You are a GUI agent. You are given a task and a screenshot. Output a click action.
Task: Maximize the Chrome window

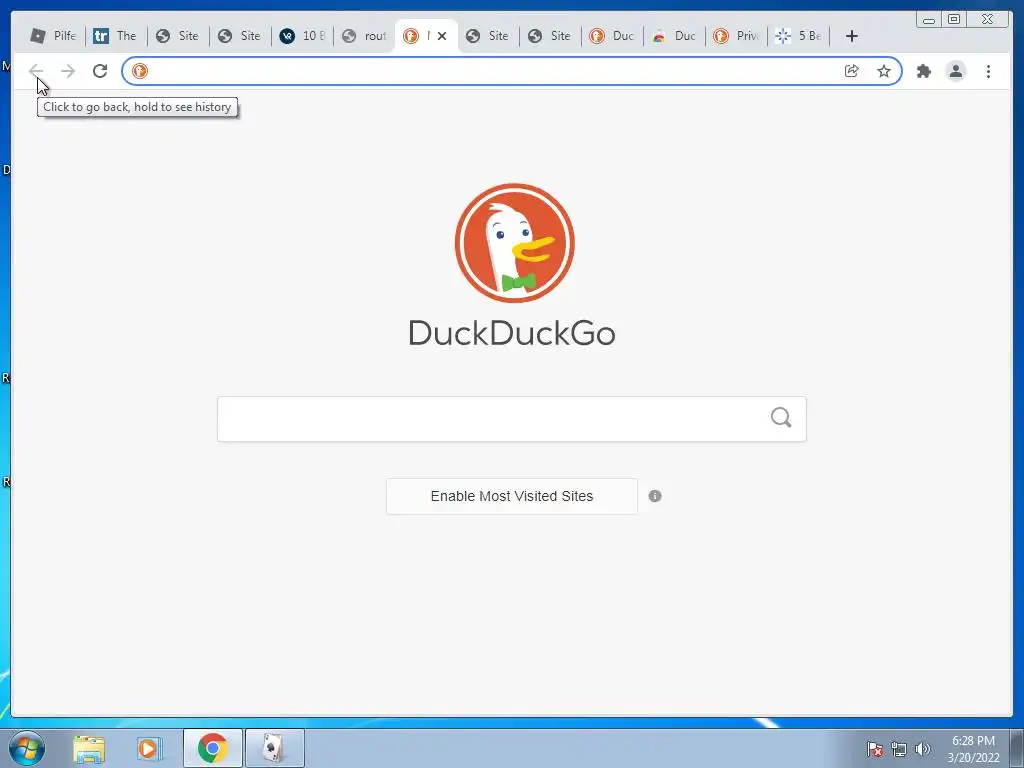click(954, 19)
